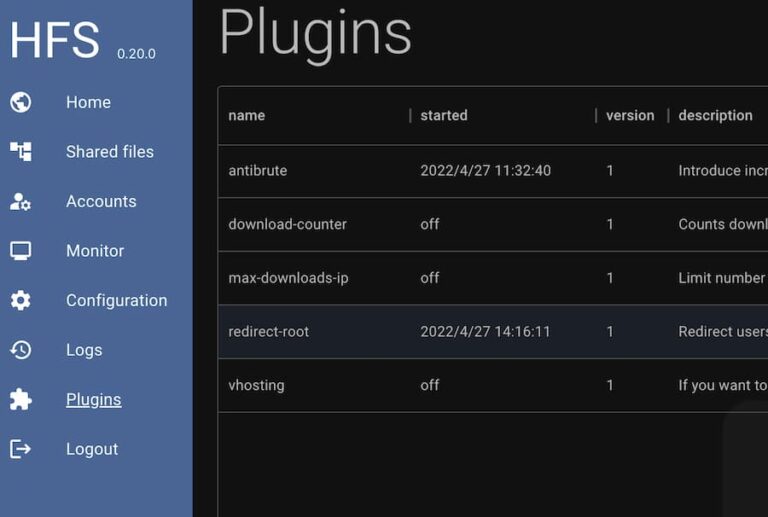The image size is (768, 517).
Task: Select the redirect-root plugin row
Action: [269, 331]
